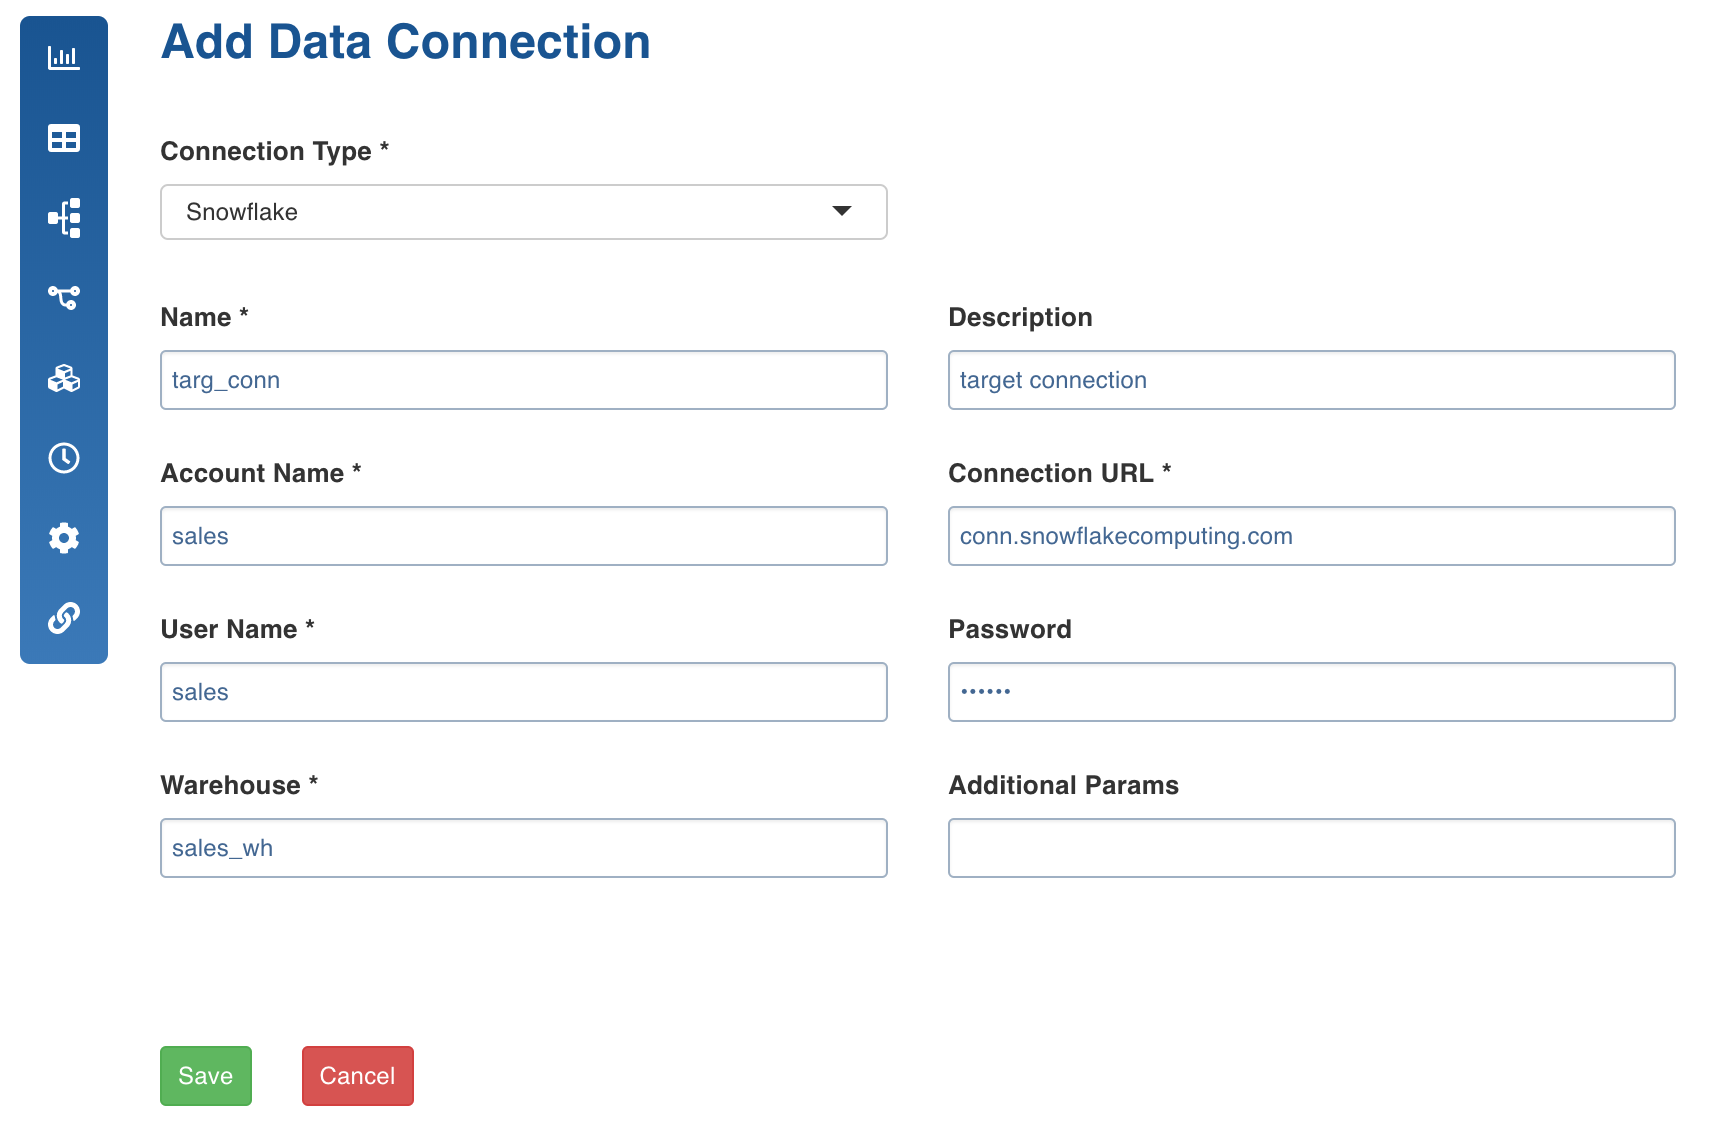Image resolution: width=1716 pixels, height=1134 pixels.
Task: Open the hierarchy tree diagram icon
Action: tap(64, 218)
